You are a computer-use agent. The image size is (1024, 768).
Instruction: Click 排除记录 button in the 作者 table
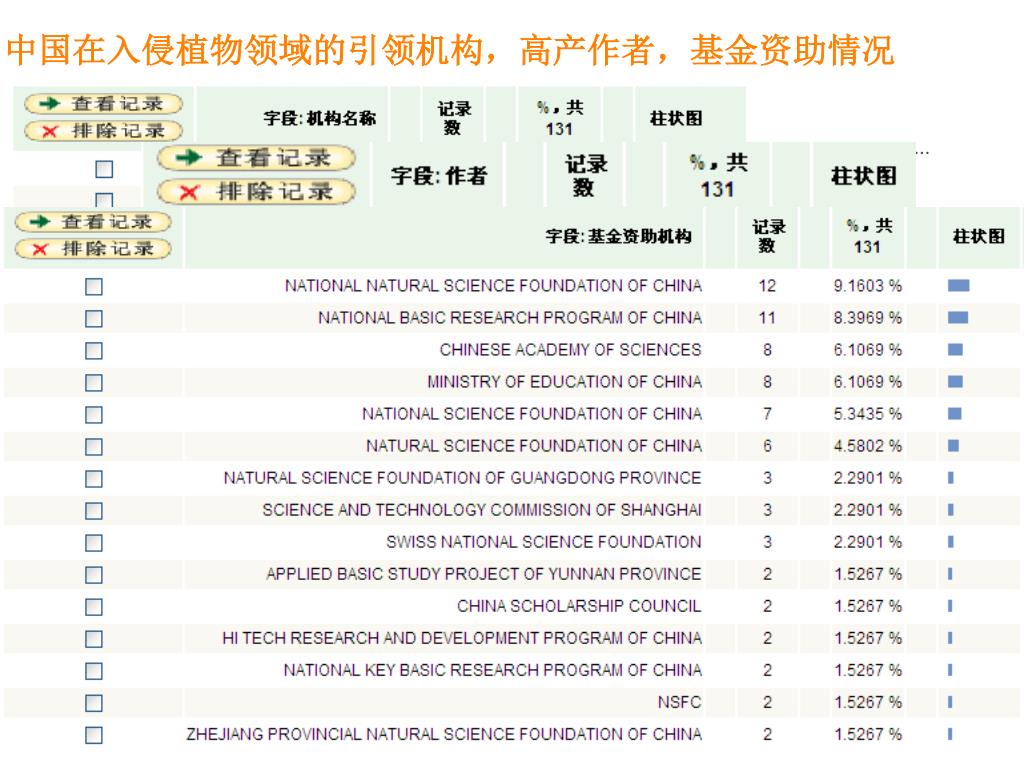tap(257, 191)
